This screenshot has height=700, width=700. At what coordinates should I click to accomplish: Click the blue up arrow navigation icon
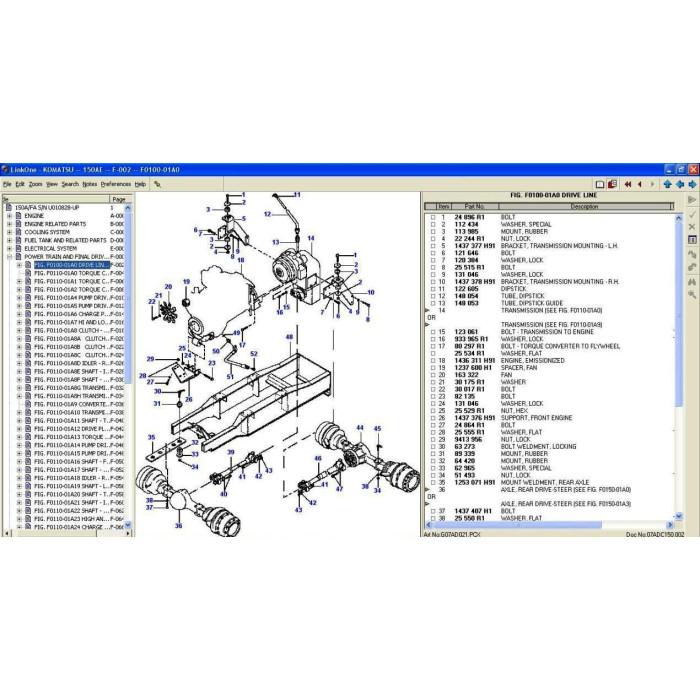(667, 184)
